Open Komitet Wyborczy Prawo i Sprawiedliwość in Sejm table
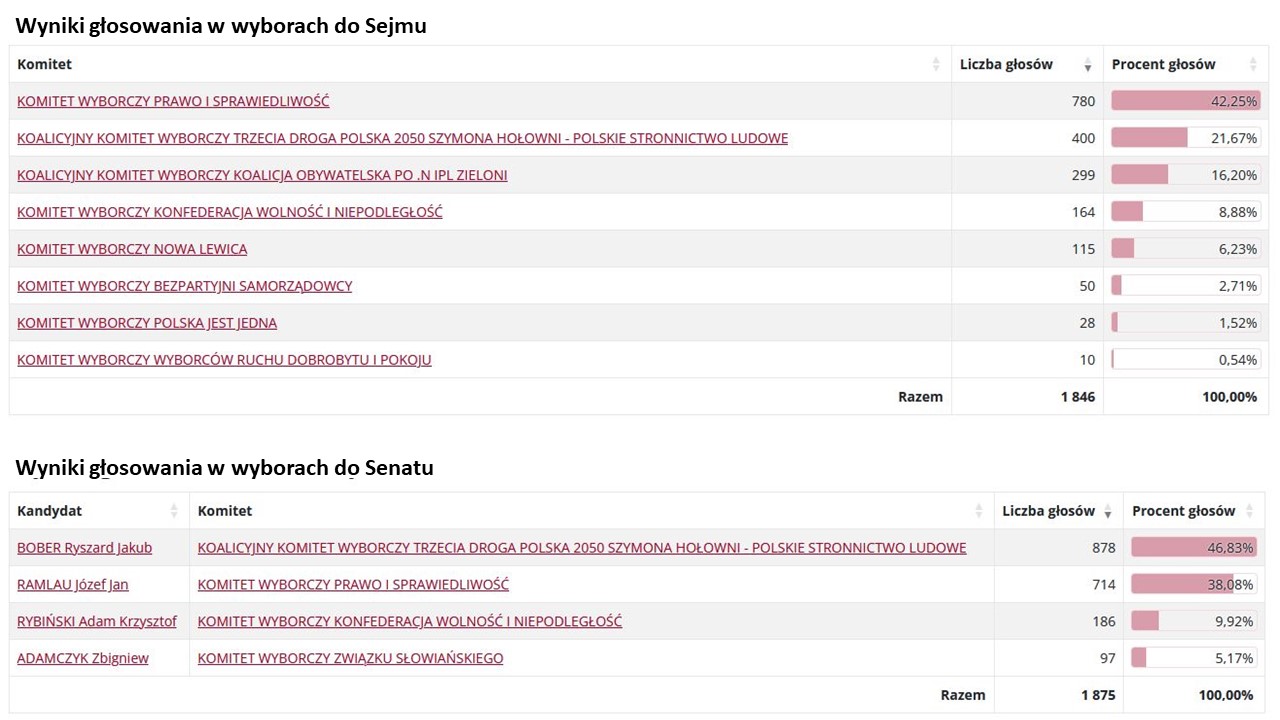 pos(173,101)
